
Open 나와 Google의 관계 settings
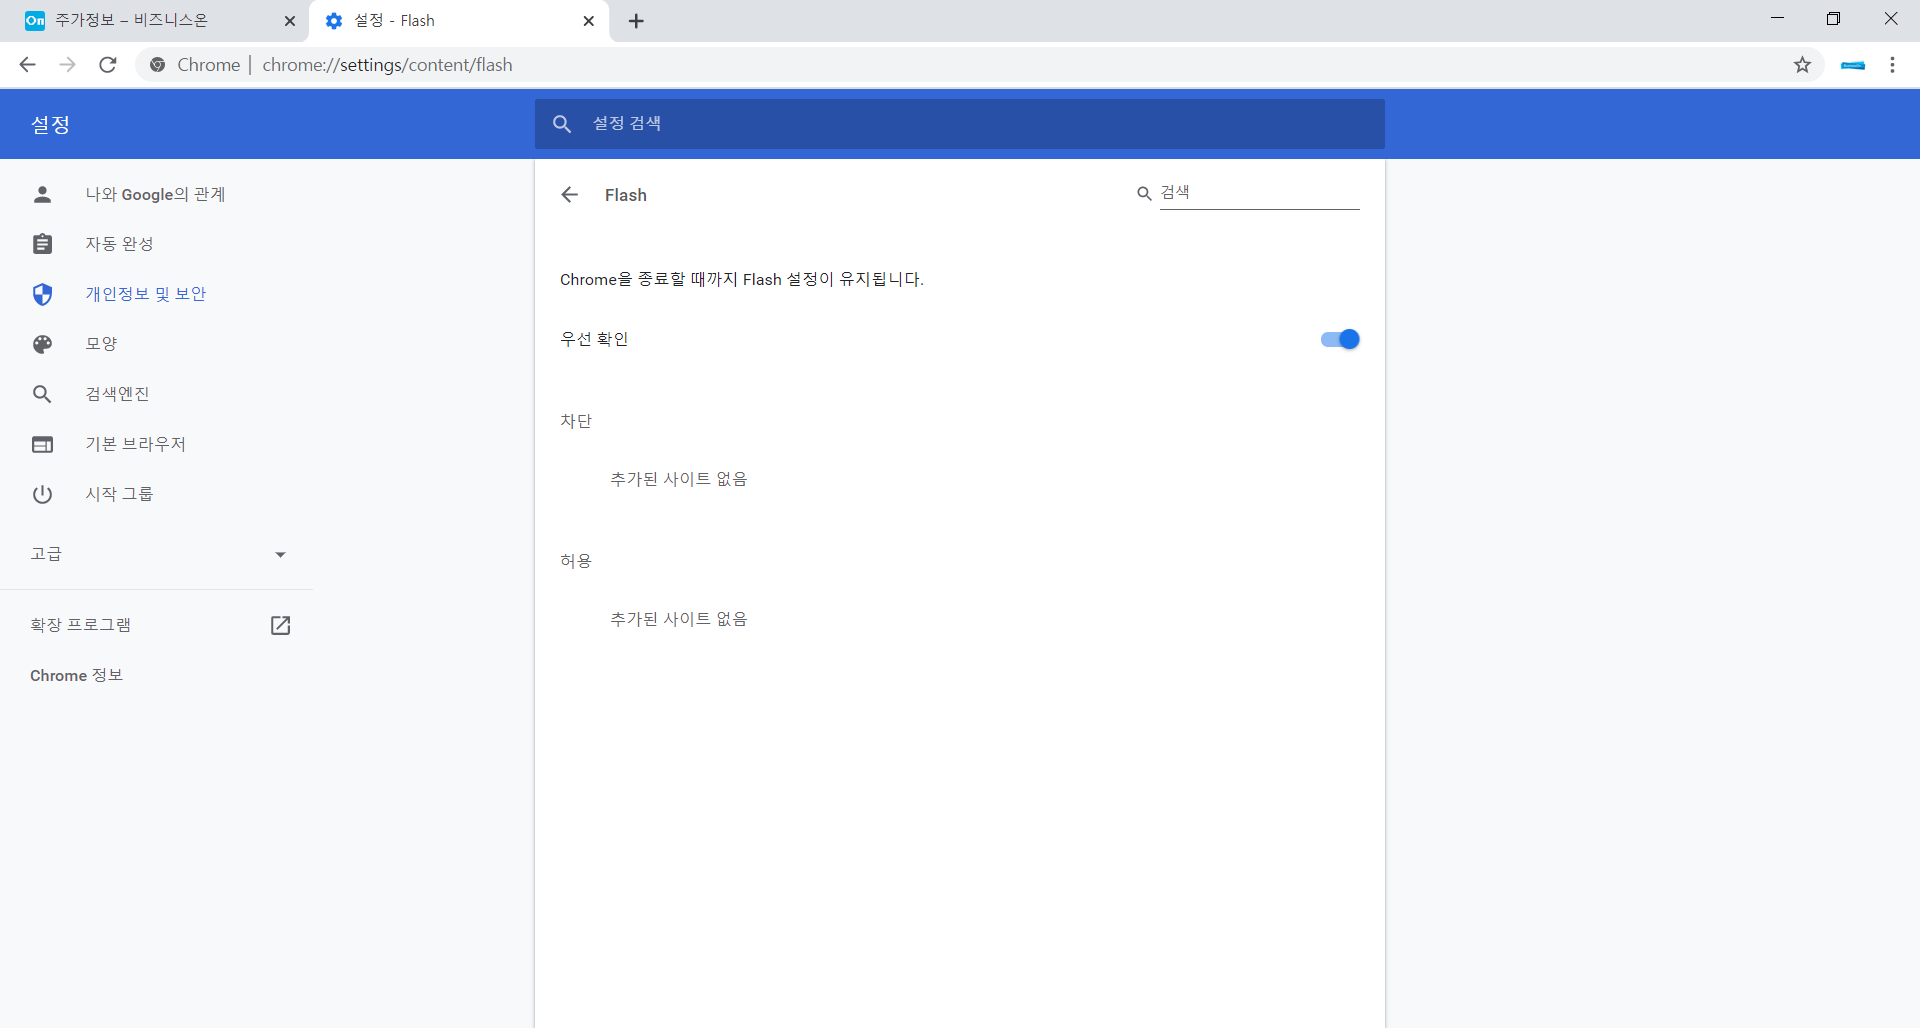(157, 194)
